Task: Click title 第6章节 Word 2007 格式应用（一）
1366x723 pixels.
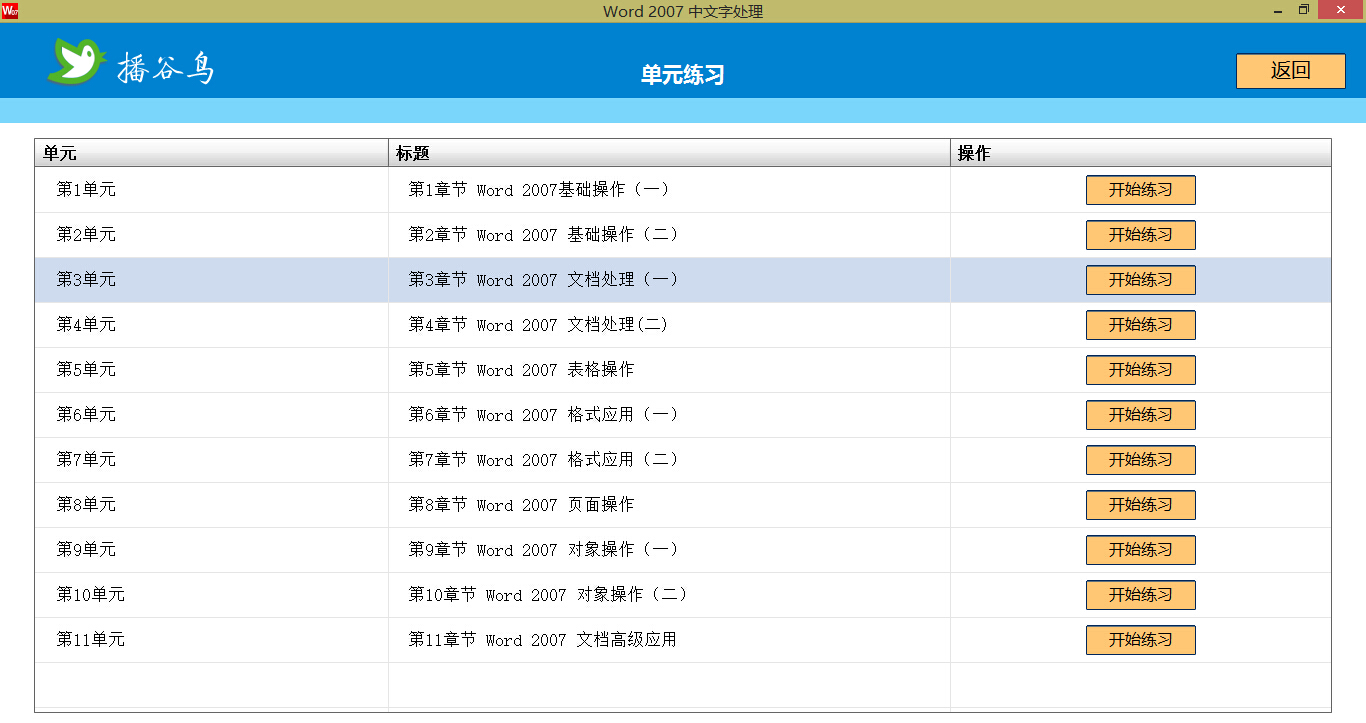Action: click(x=543, y=415)
